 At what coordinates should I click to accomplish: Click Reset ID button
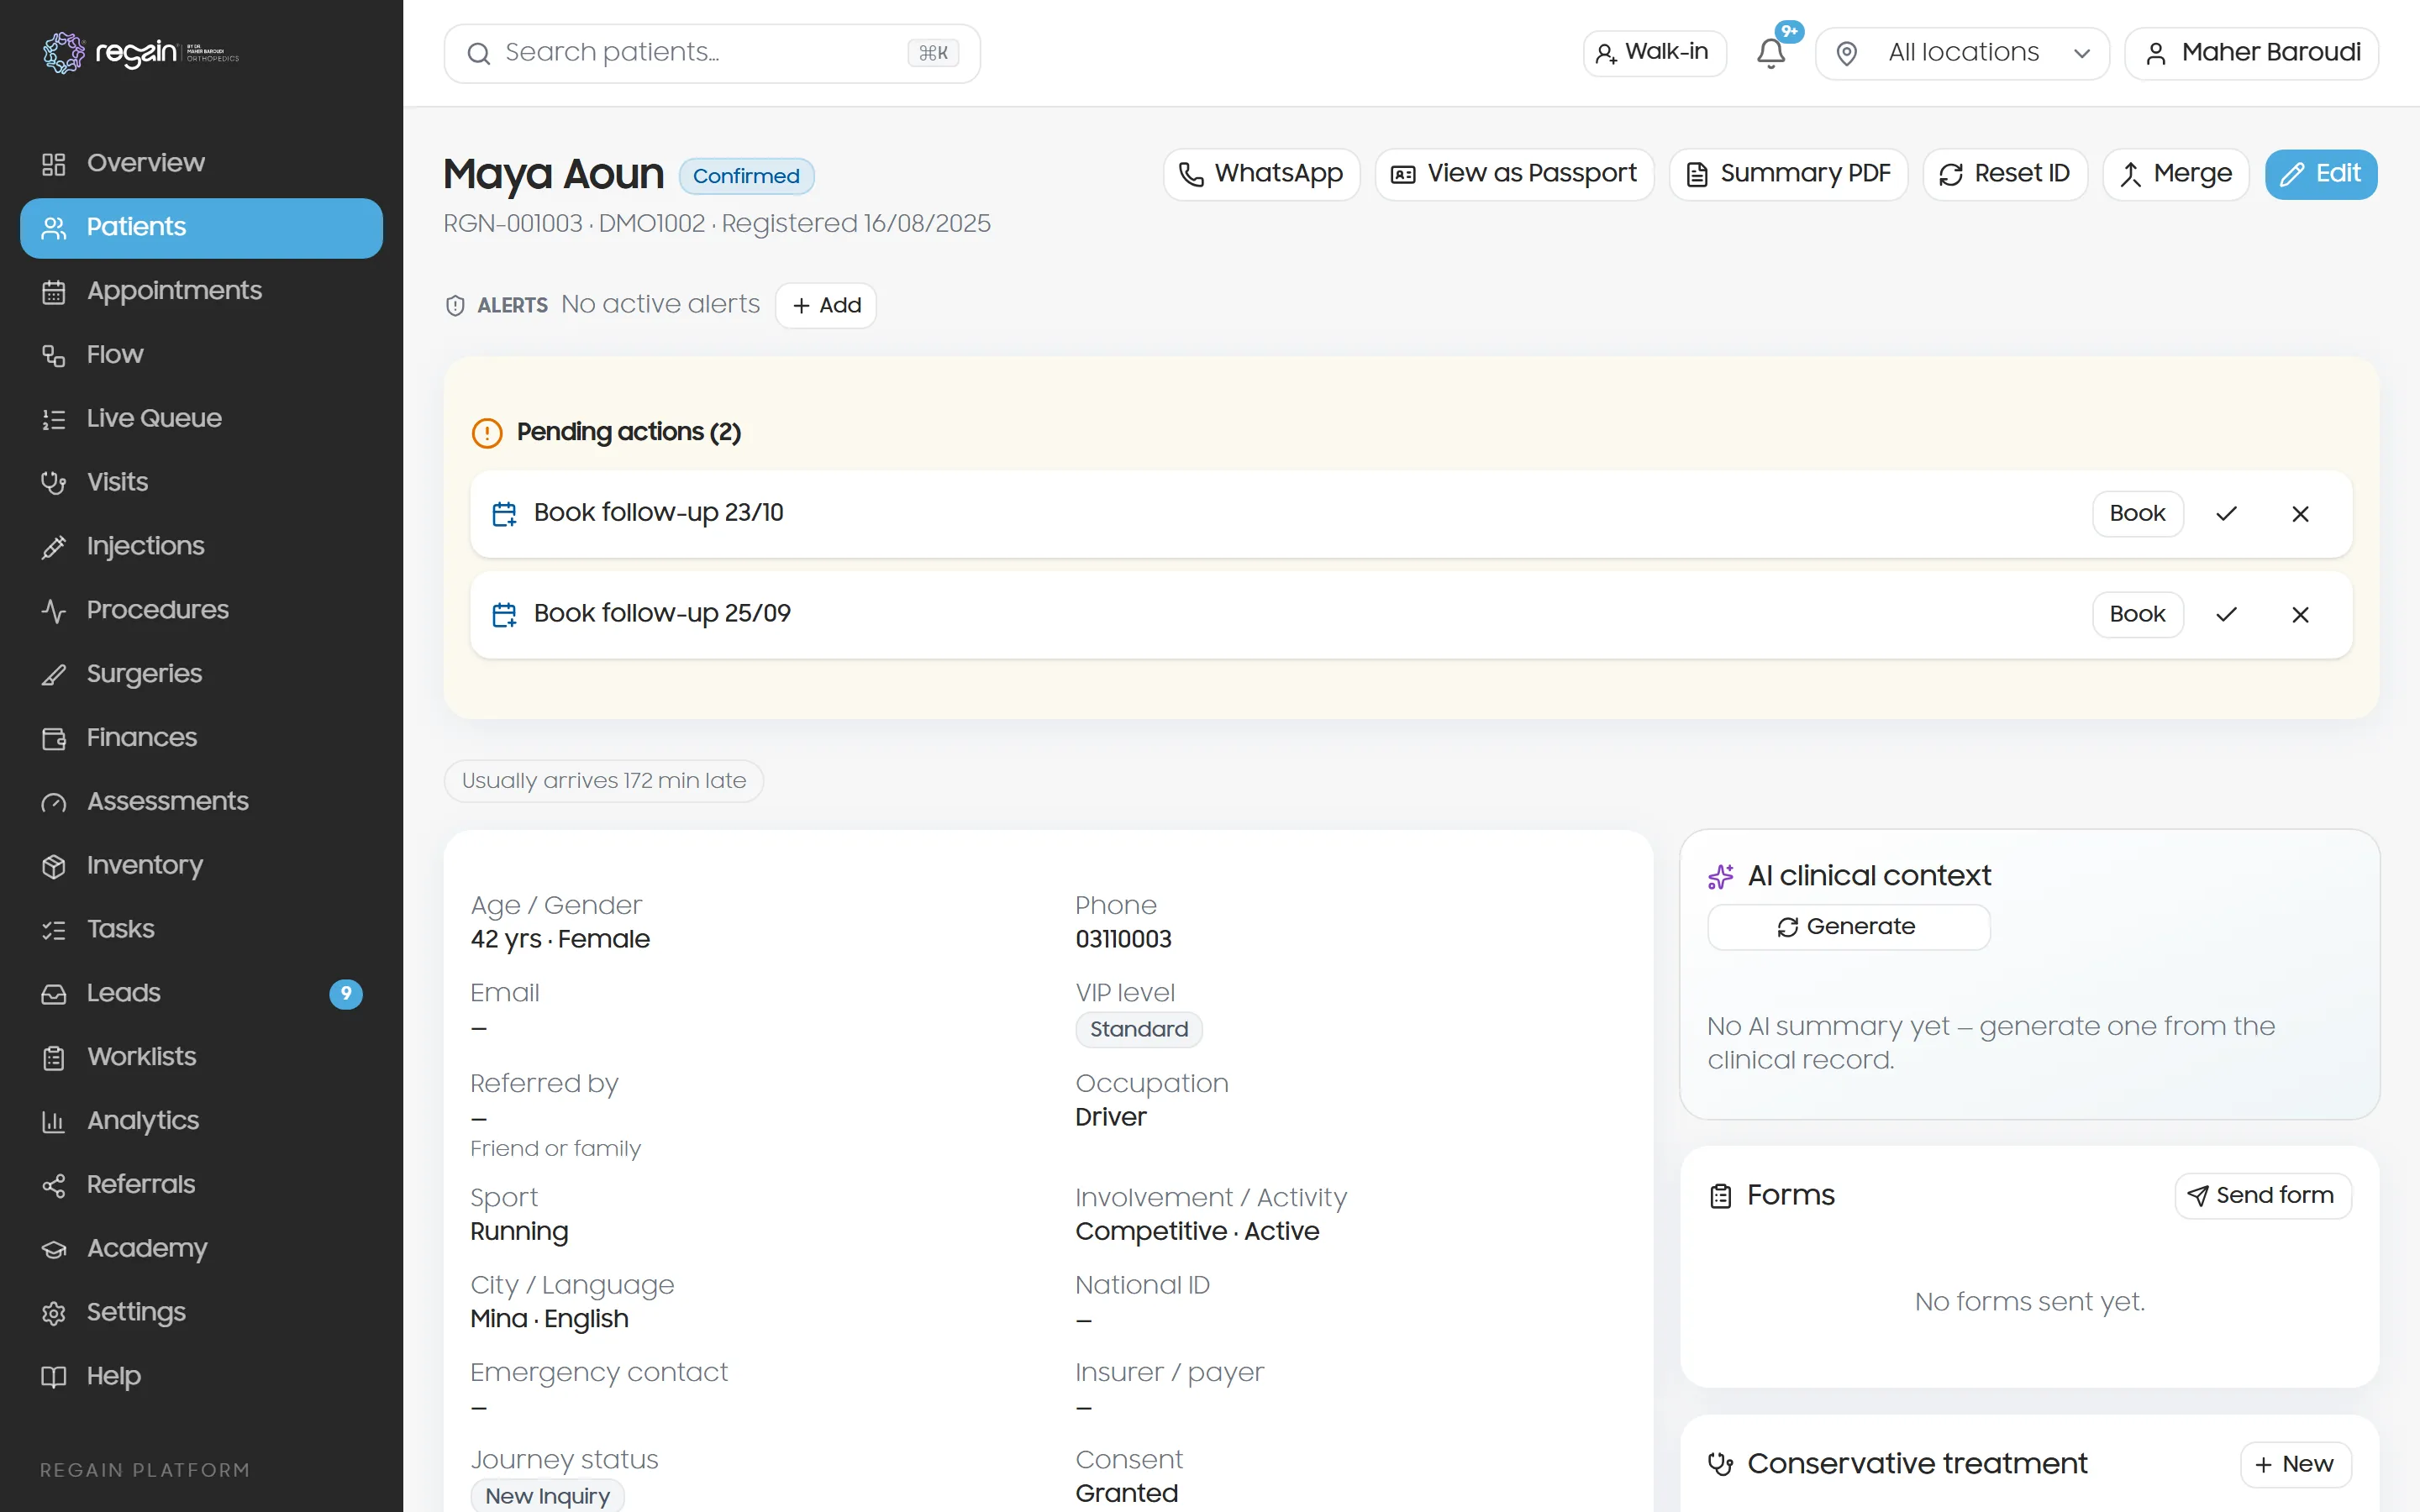(2005, 174)
